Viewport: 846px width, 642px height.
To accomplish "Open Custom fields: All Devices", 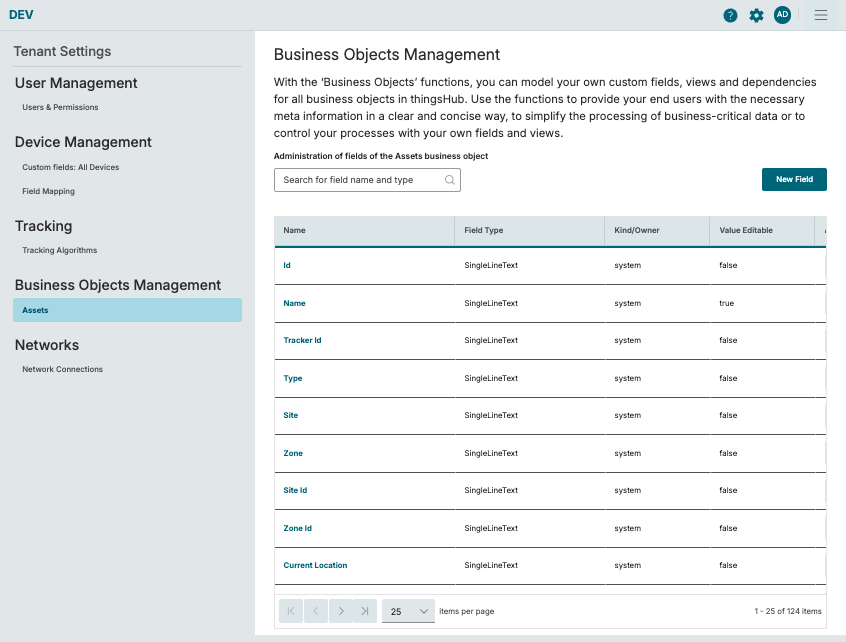I will point(71,167).
